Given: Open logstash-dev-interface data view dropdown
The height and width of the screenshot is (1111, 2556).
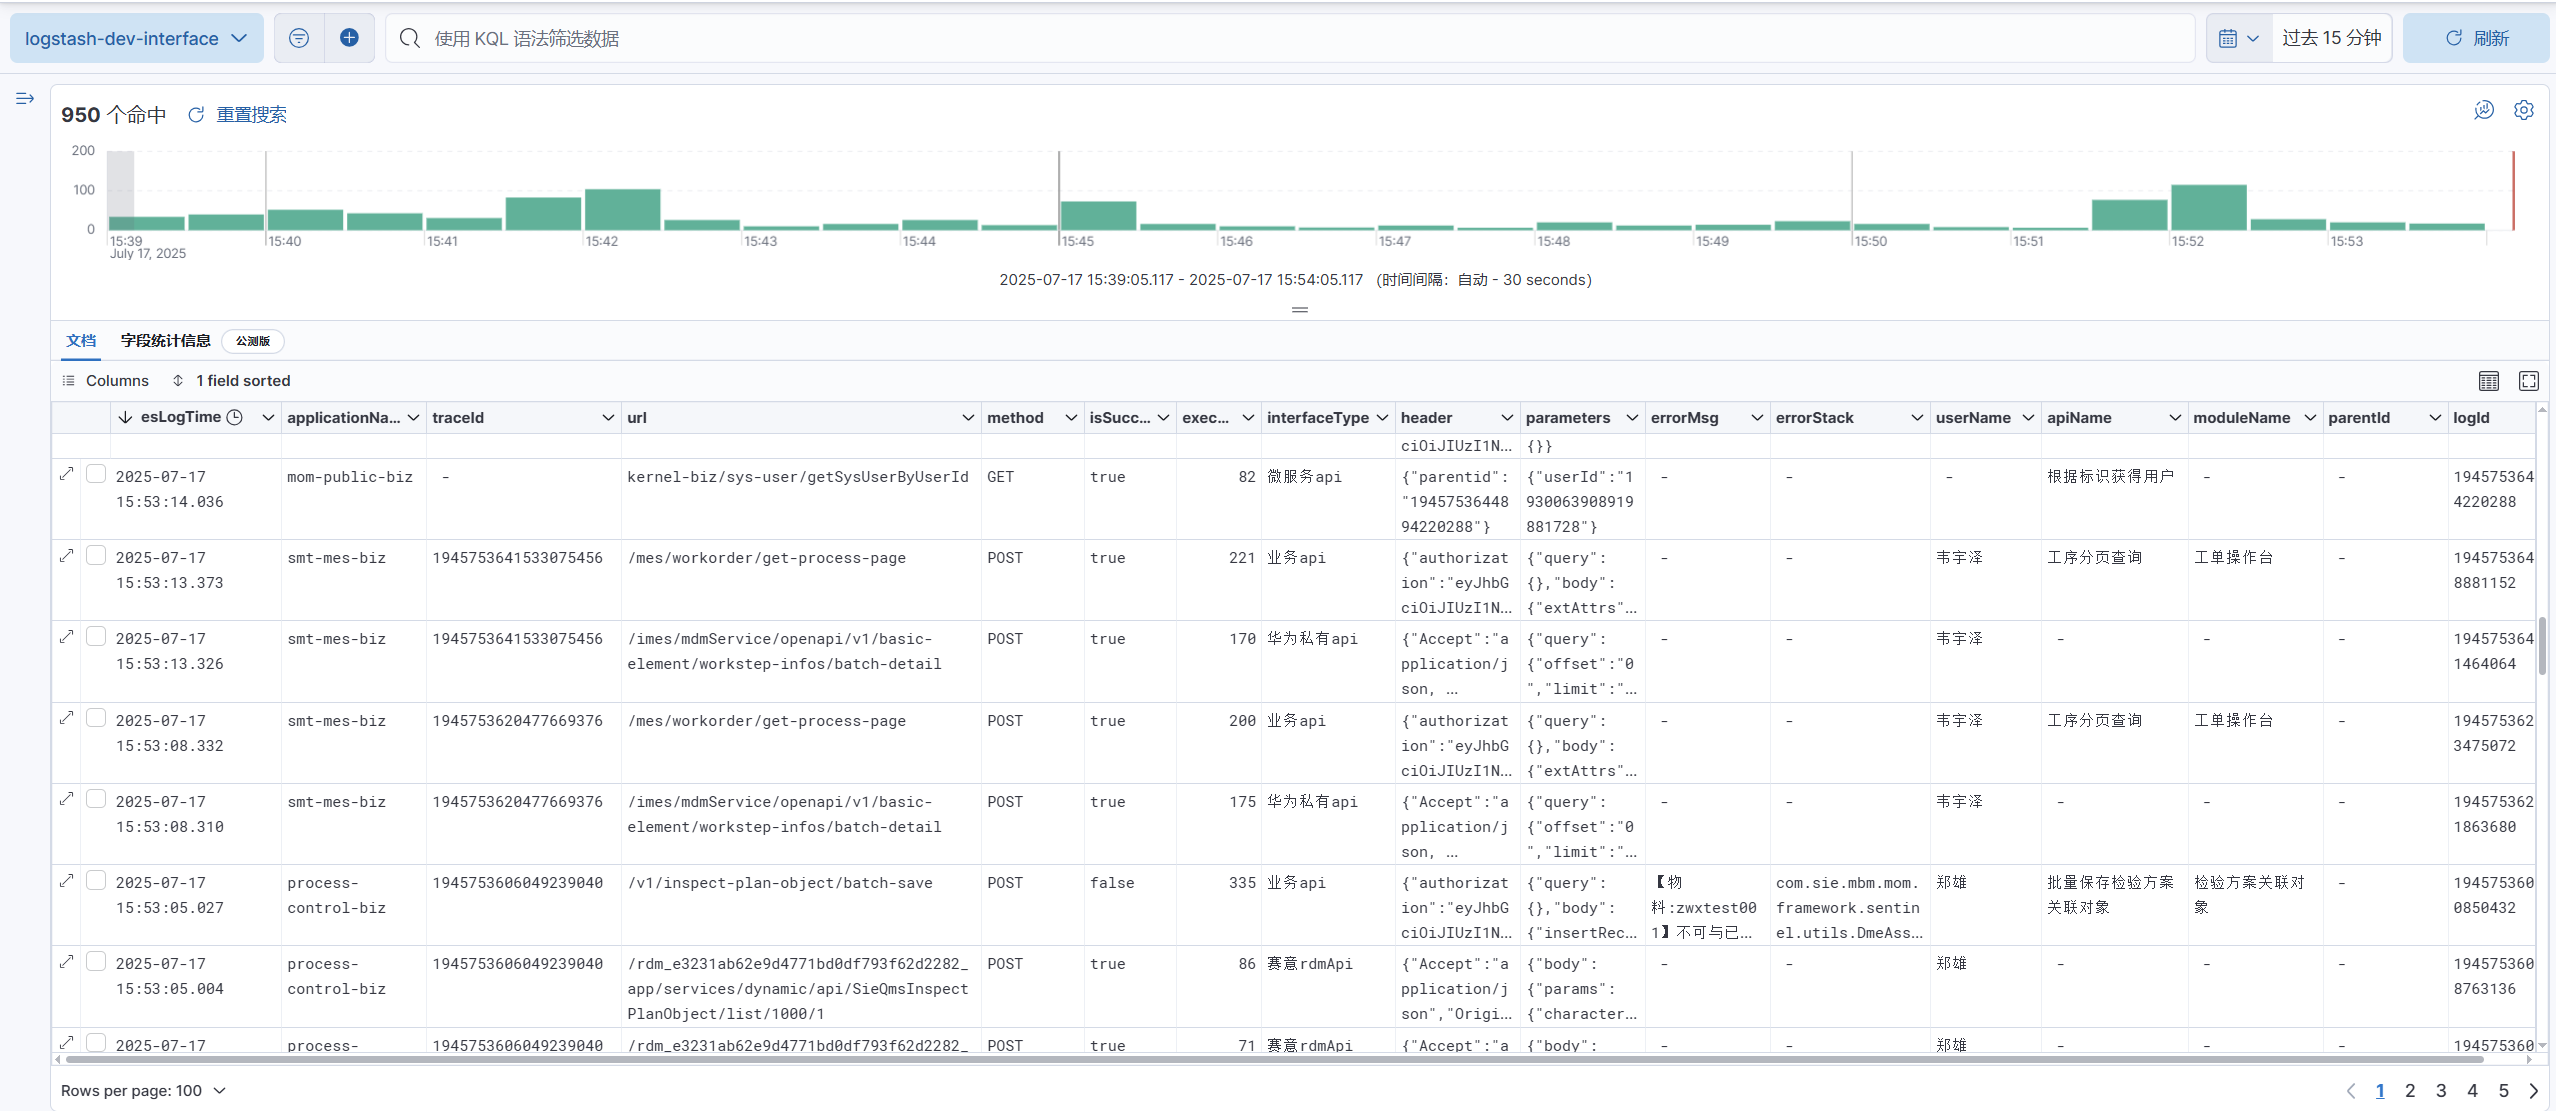Looking at the screenshot, I should click(136, 38).
